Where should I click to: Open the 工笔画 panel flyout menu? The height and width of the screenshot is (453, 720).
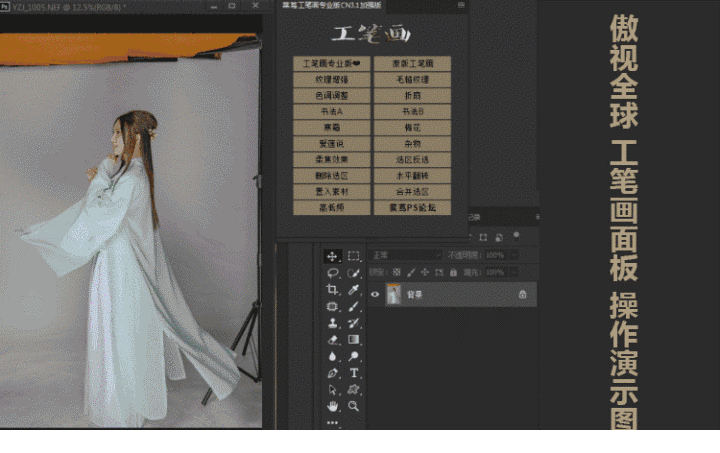pyautogui.click(x=461, y=5)
